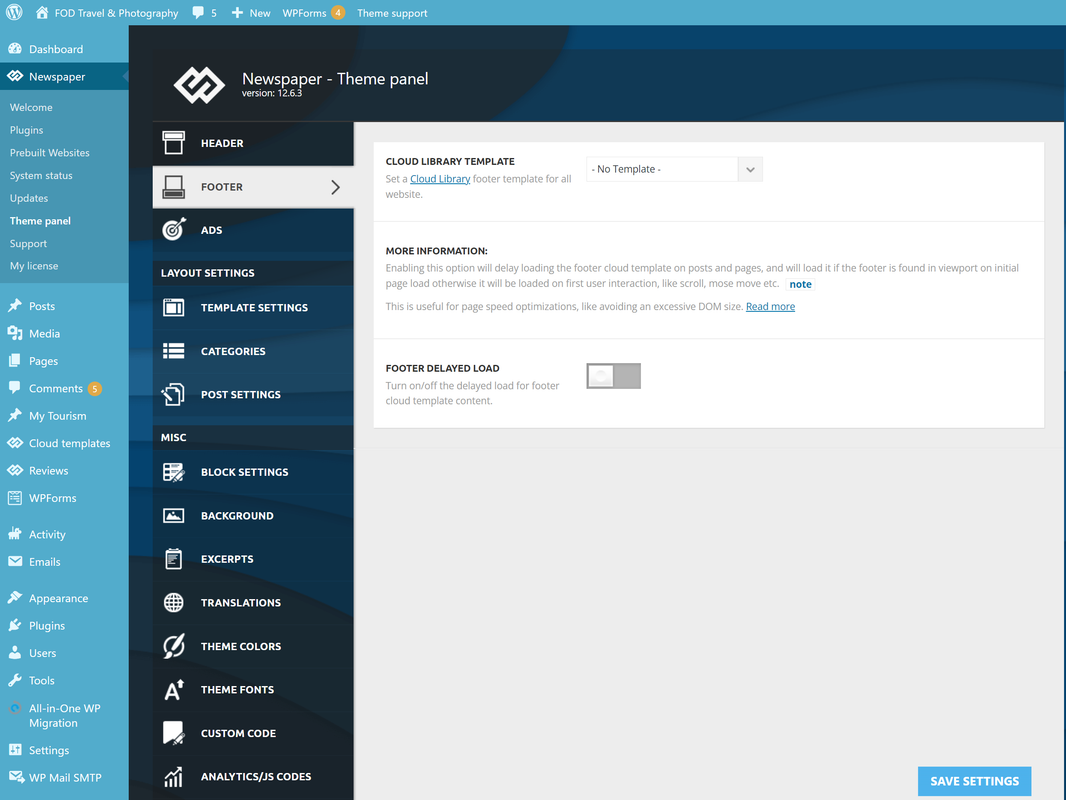1066x800 pixels.
Task: Open the Theme Colors tab
Action: [253, 646]
